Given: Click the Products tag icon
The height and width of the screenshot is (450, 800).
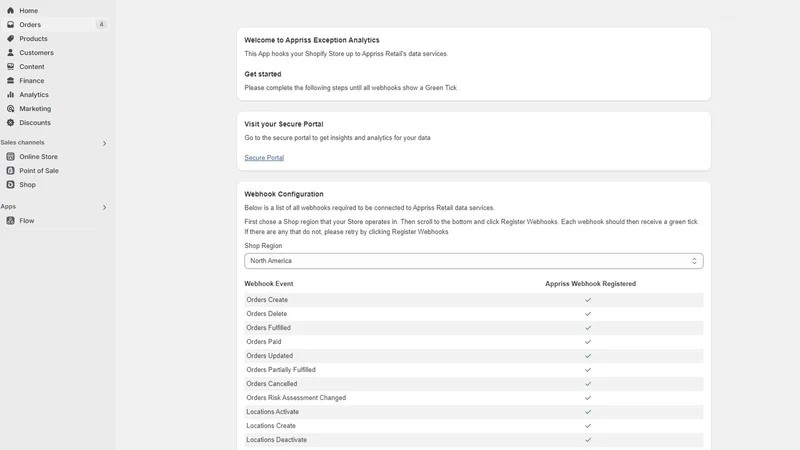Looking at the screenshot, I should coord(10,38).
